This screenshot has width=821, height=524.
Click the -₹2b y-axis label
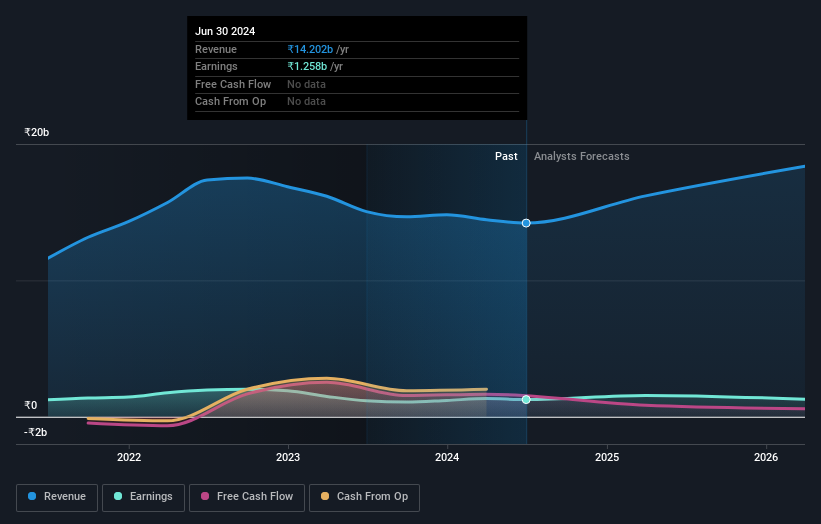click(35, 432)
